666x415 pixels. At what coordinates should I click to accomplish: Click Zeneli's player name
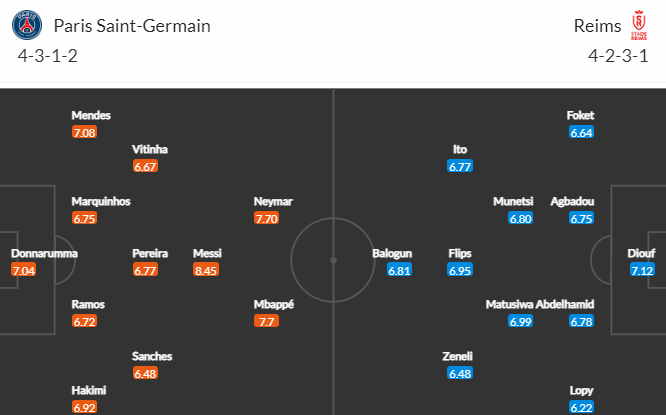457,356
